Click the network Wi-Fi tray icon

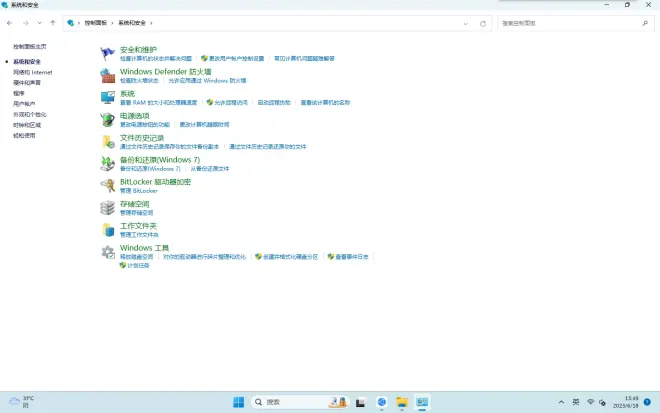tap(591, 402)
